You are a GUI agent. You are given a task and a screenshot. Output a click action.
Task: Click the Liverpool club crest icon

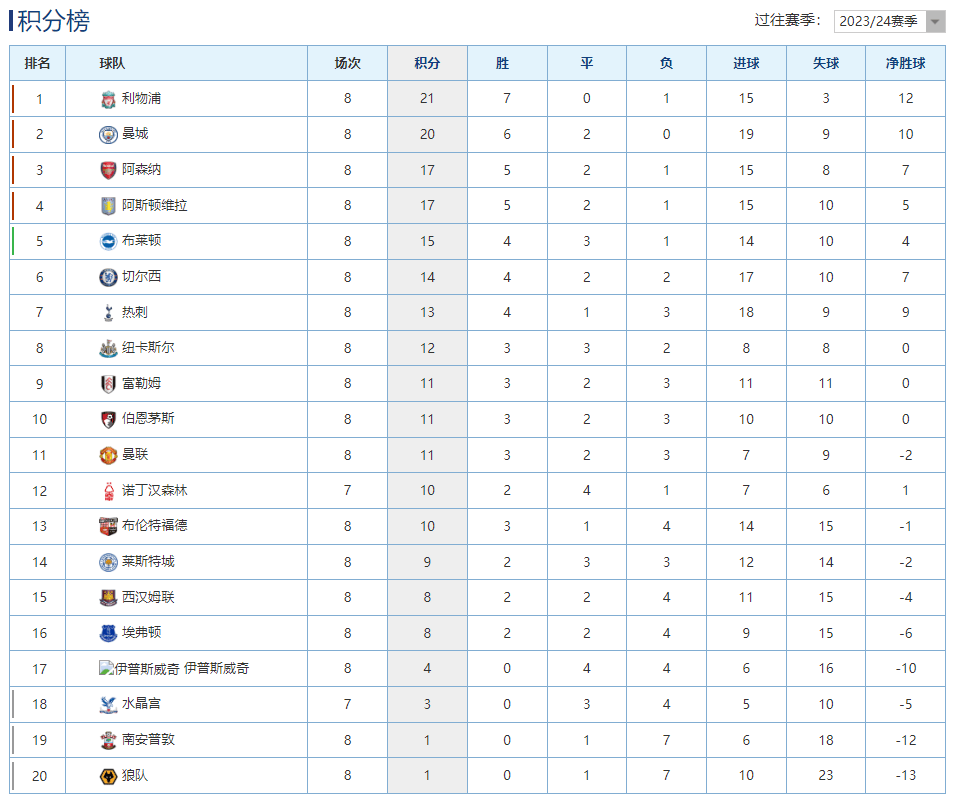pyautogui.click(x=108, y=99)
